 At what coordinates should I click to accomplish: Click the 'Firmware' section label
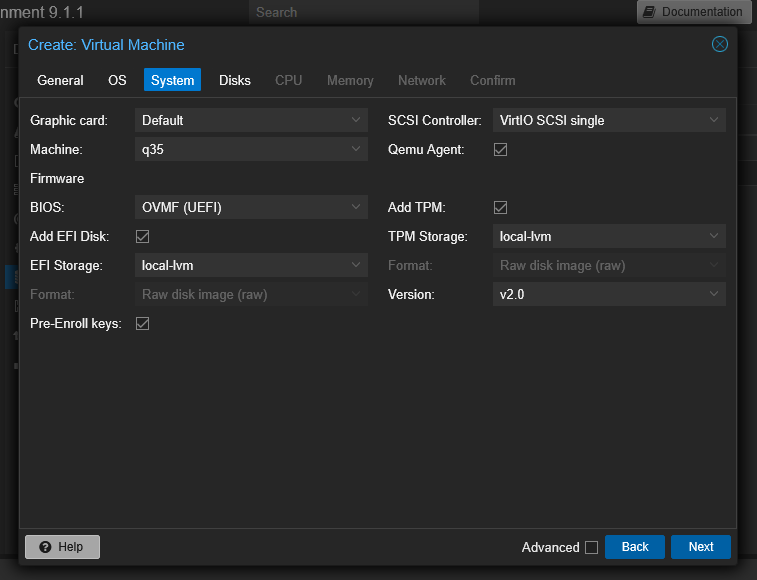pyautogui.click(x=57, y=179)
